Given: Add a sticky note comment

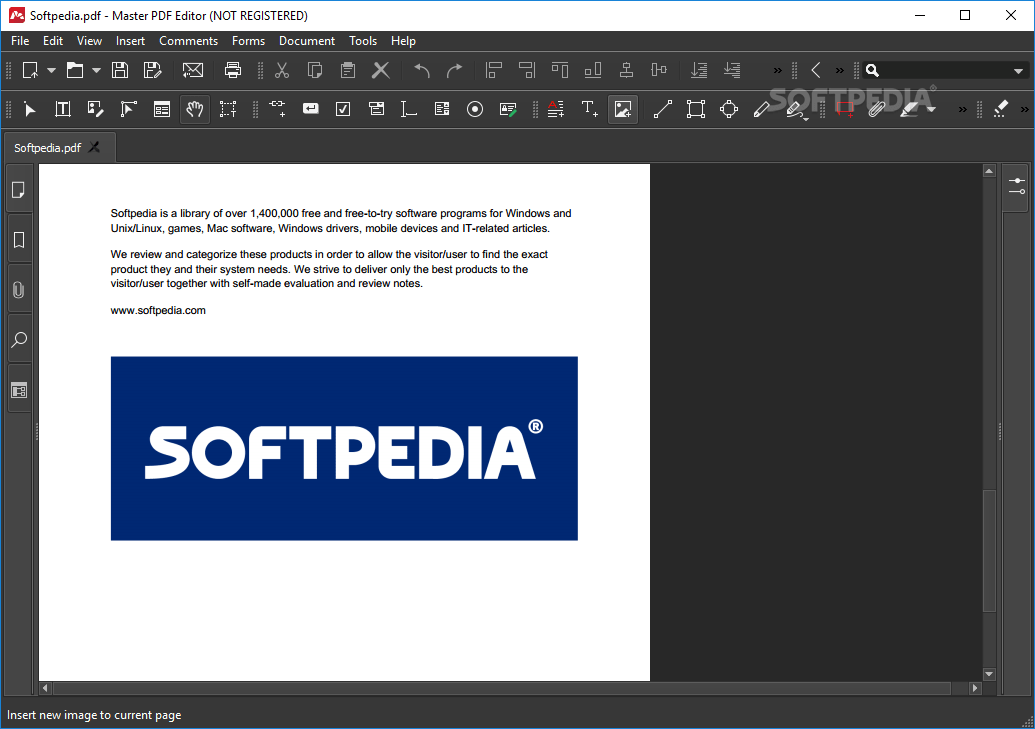Looking at the screenshot, I should [x=844, y=109].
